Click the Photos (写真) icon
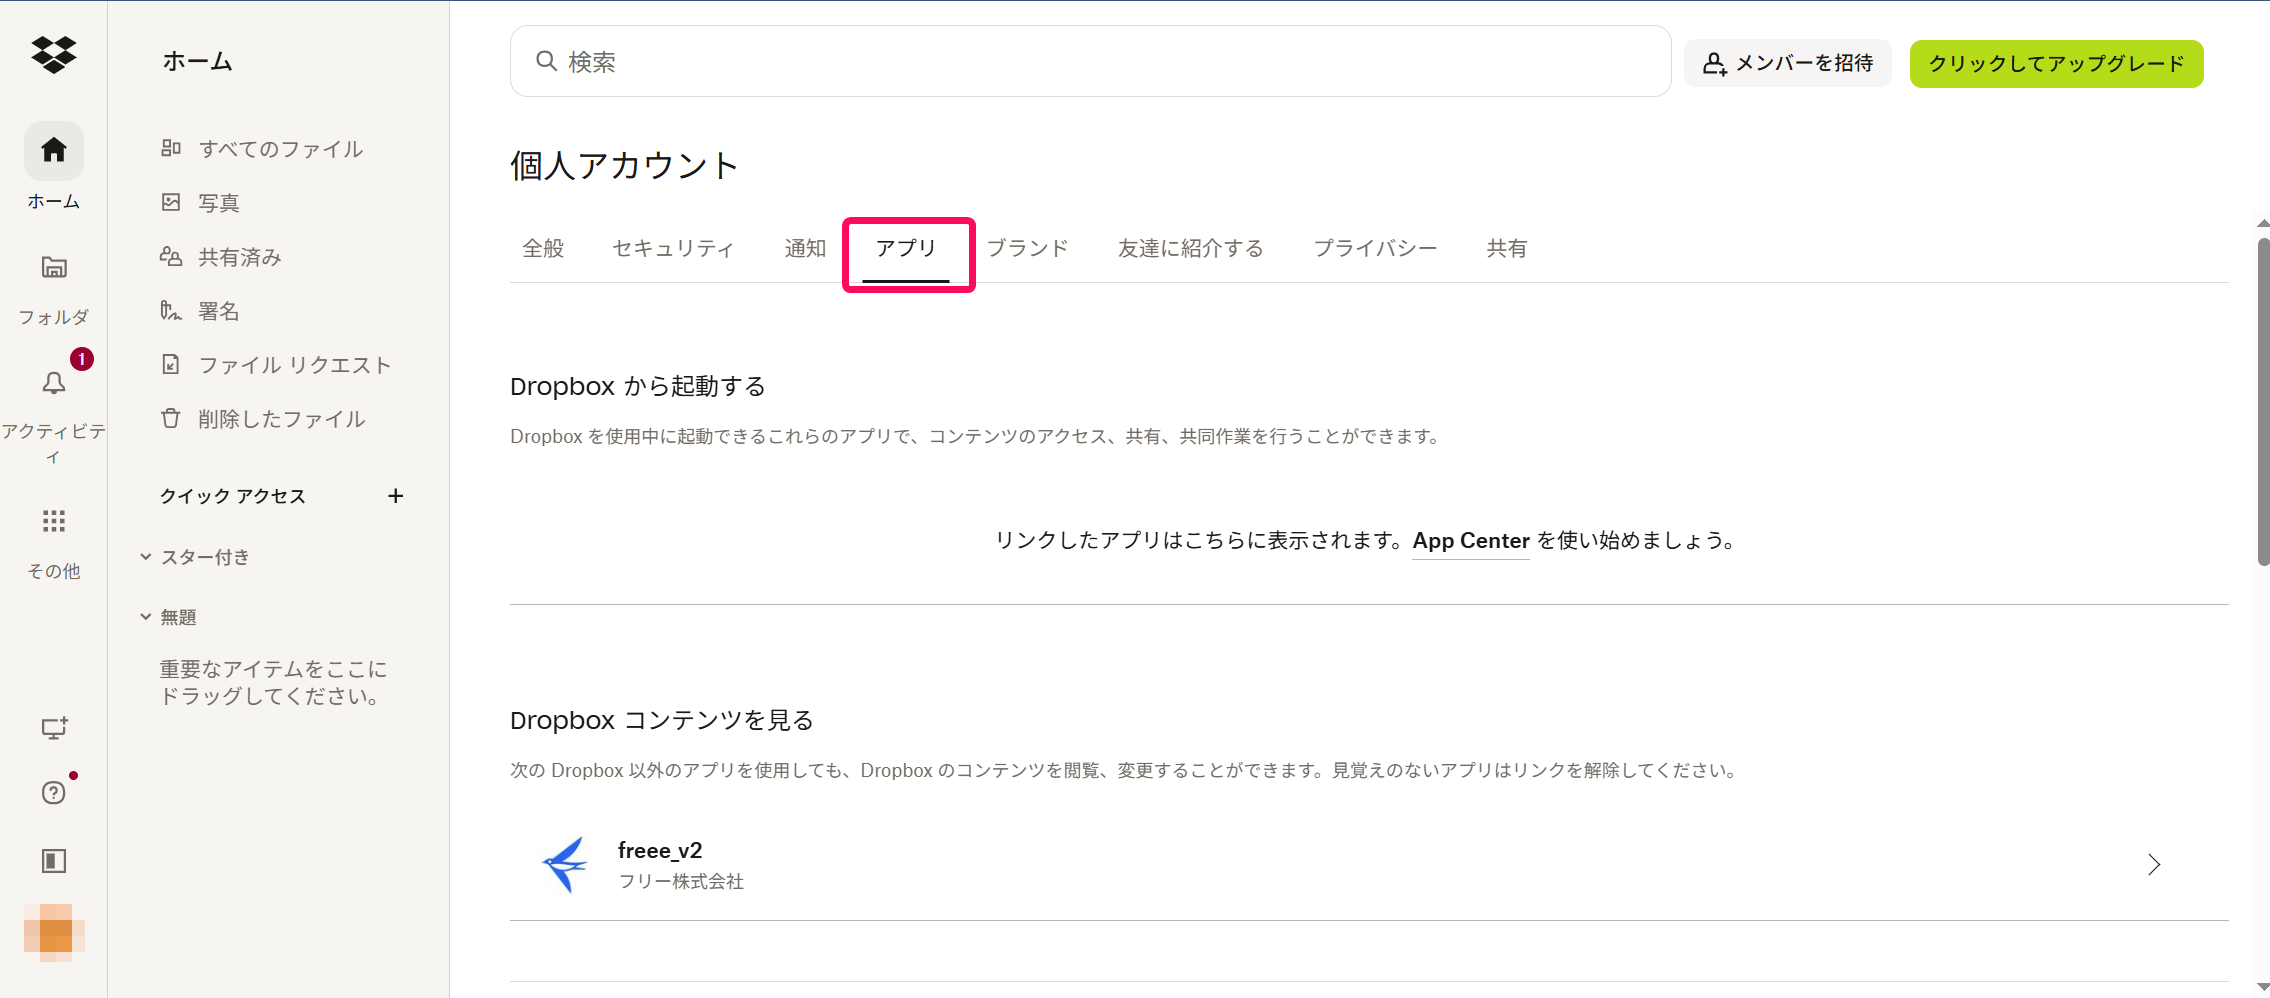Screen dimensions: 2270x998 tap(171, 202)
